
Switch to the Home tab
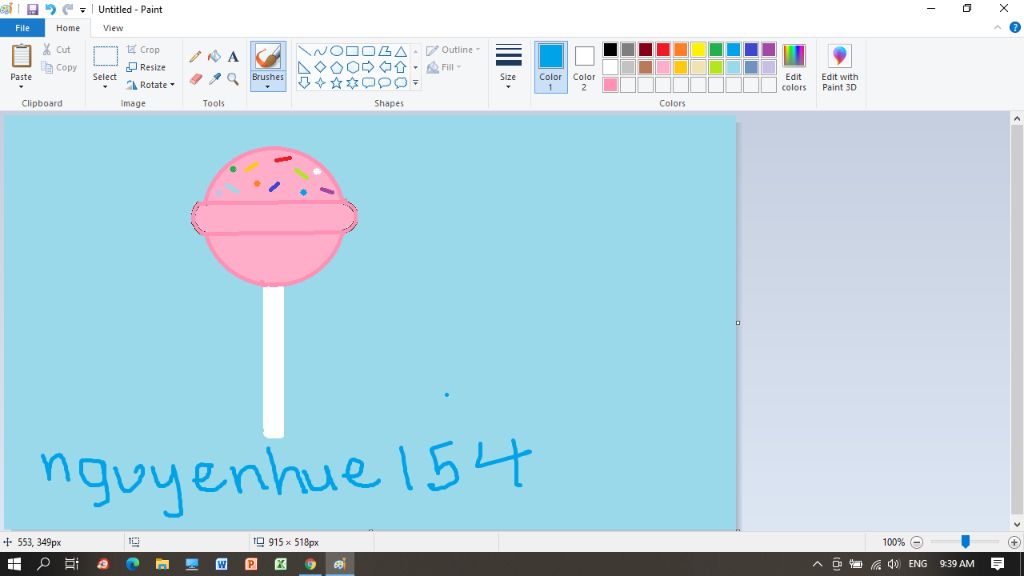68,28
